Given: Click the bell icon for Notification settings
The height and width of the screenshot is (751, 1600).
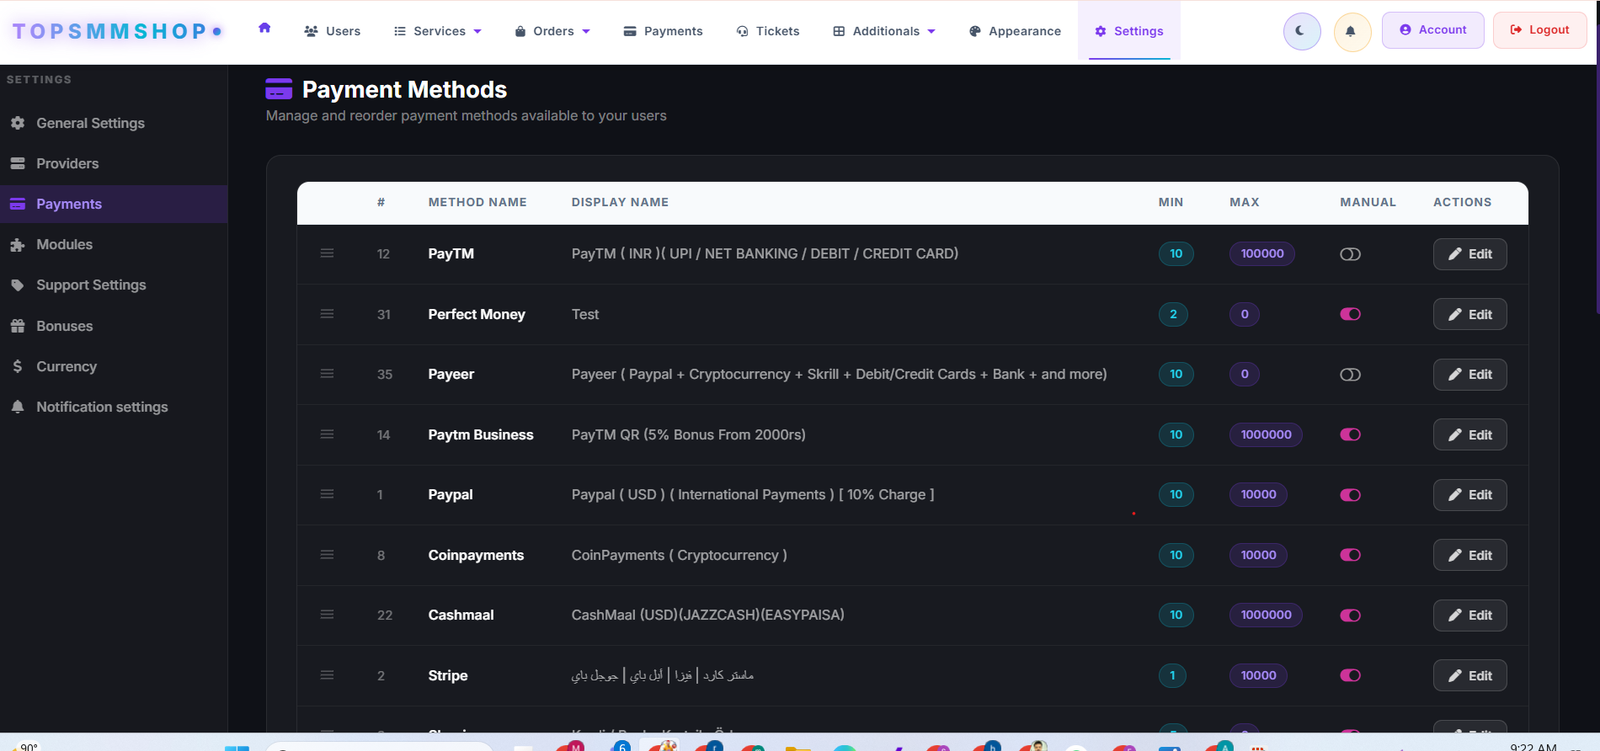Looking at the screenshot, I should [17, 407].
